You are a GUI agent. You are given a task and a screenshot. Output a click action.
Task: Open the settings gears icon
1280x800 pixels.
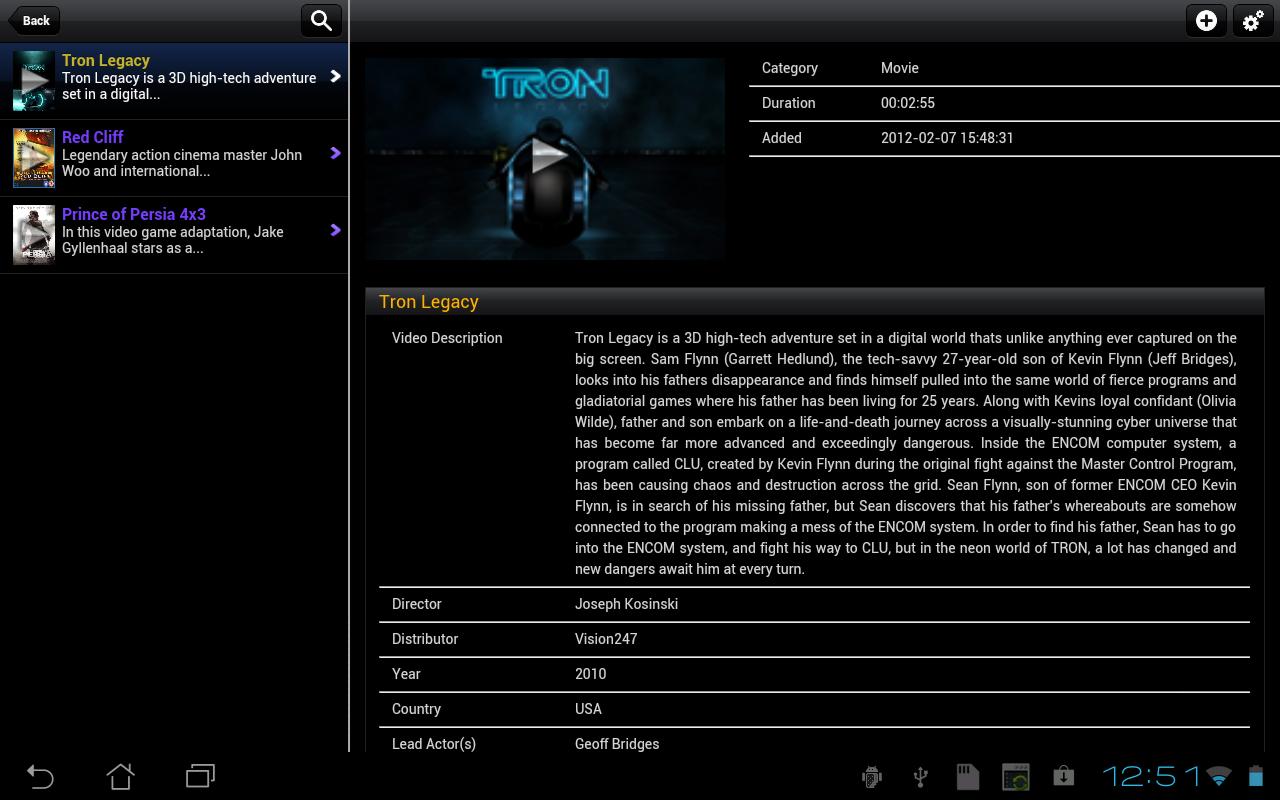pos(1252,20)
